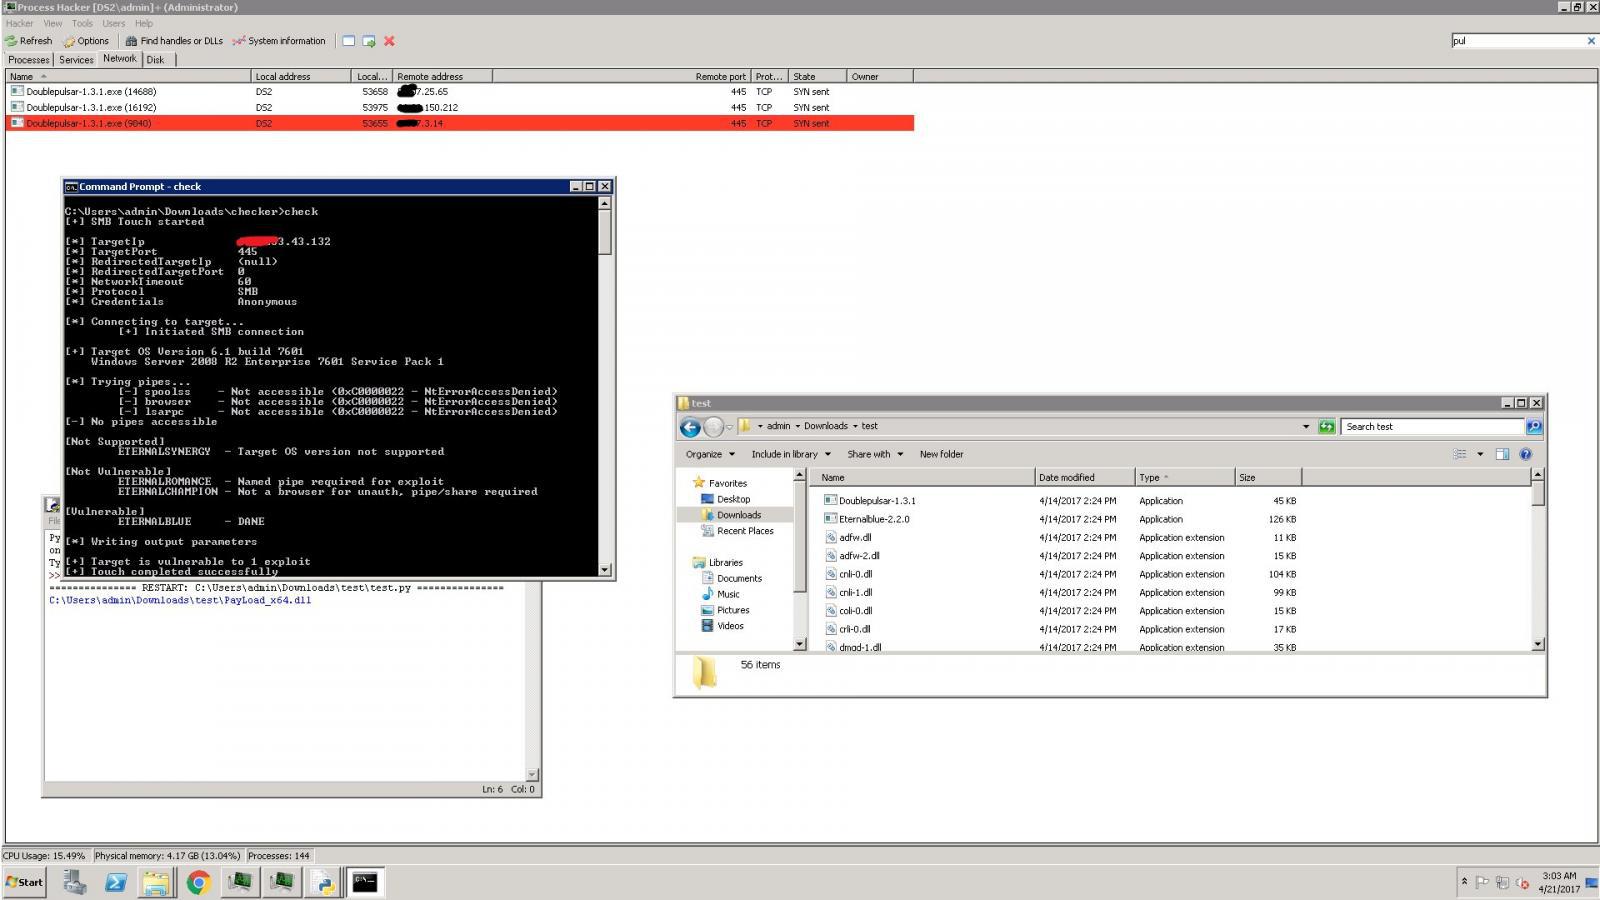Open the Include in library dropdown
The image size is (1600, 900).
[x=791, y=454]
